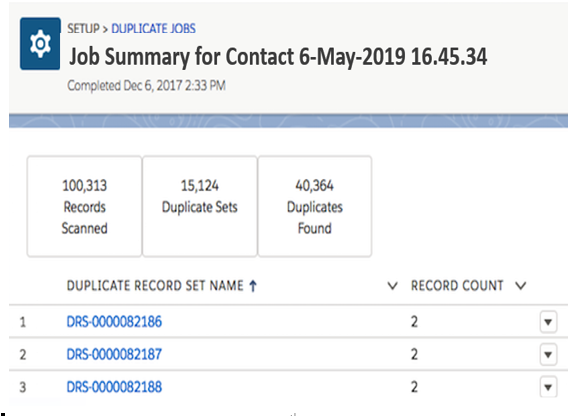Click the Setup breadcrumb text
This screenshot has width=578, height=416.
point(83,29)
